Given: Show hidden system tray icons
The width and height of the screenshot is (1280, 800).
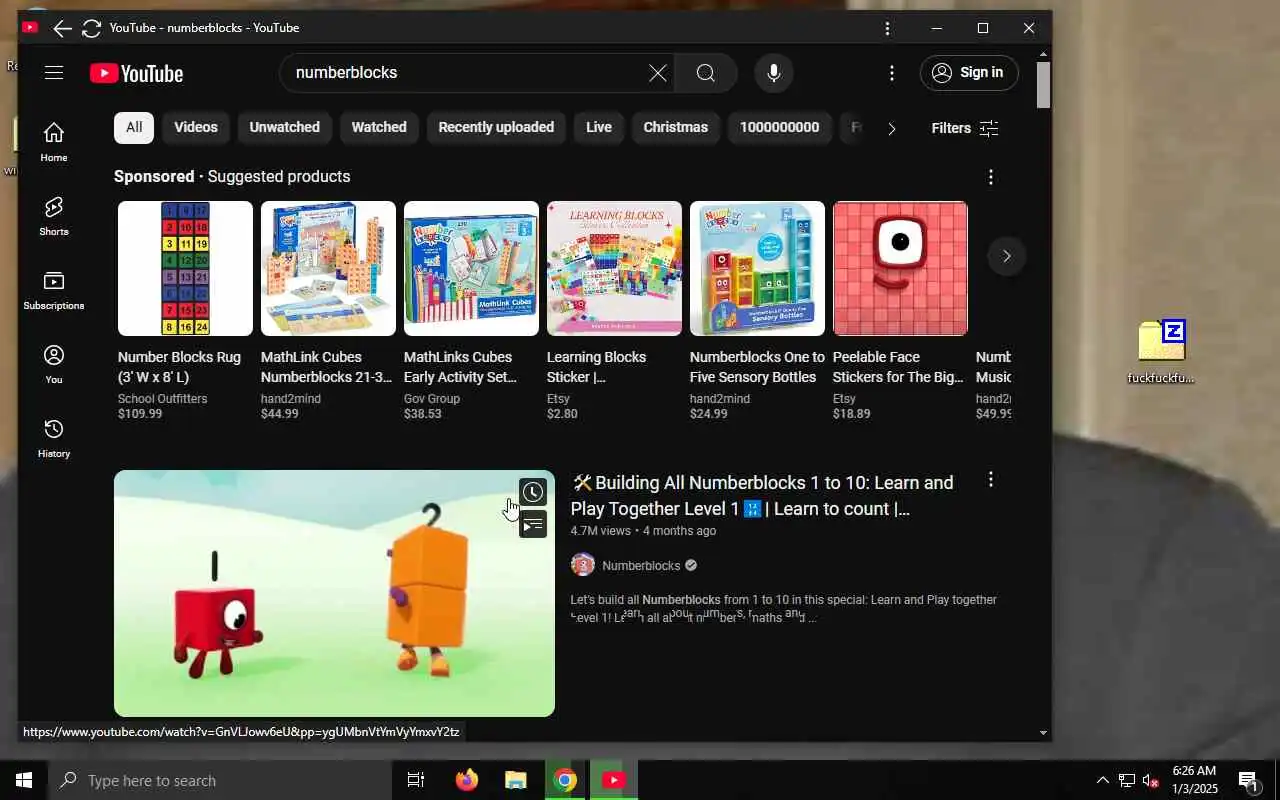Looking at the screenshot, I should click(x=1103, y=780).
